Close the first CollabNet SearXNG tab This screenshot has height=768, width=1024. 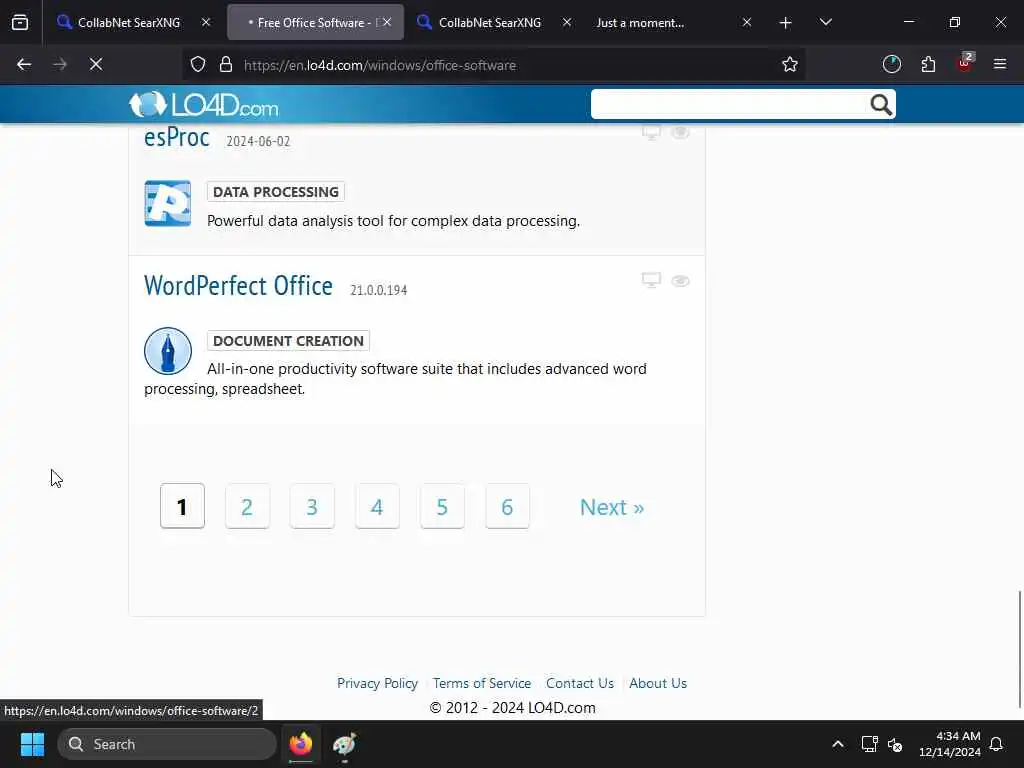coord(206,23)
